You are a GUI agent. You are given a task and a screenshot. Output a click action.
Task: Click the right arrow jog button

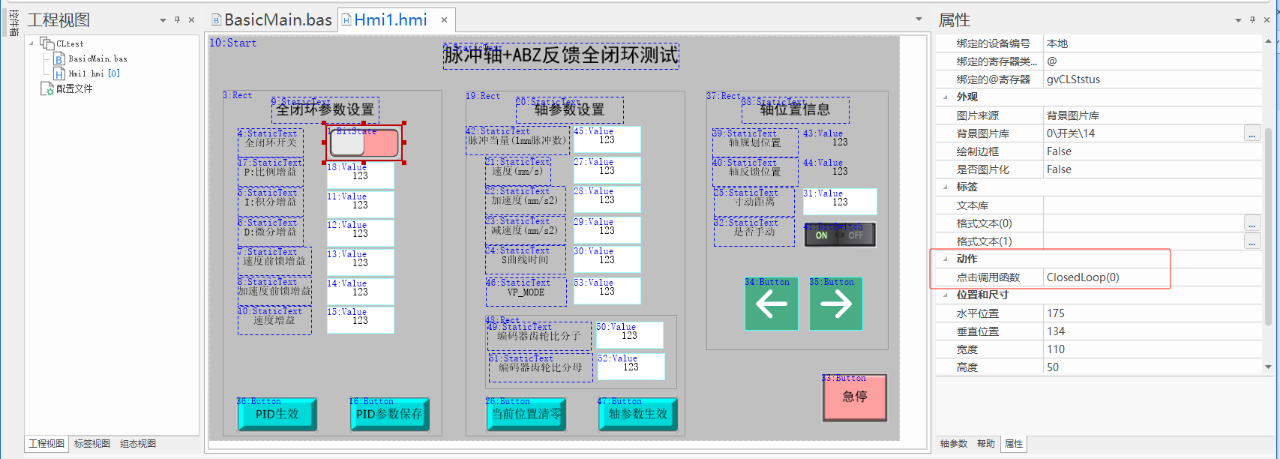tap(836, 304)
